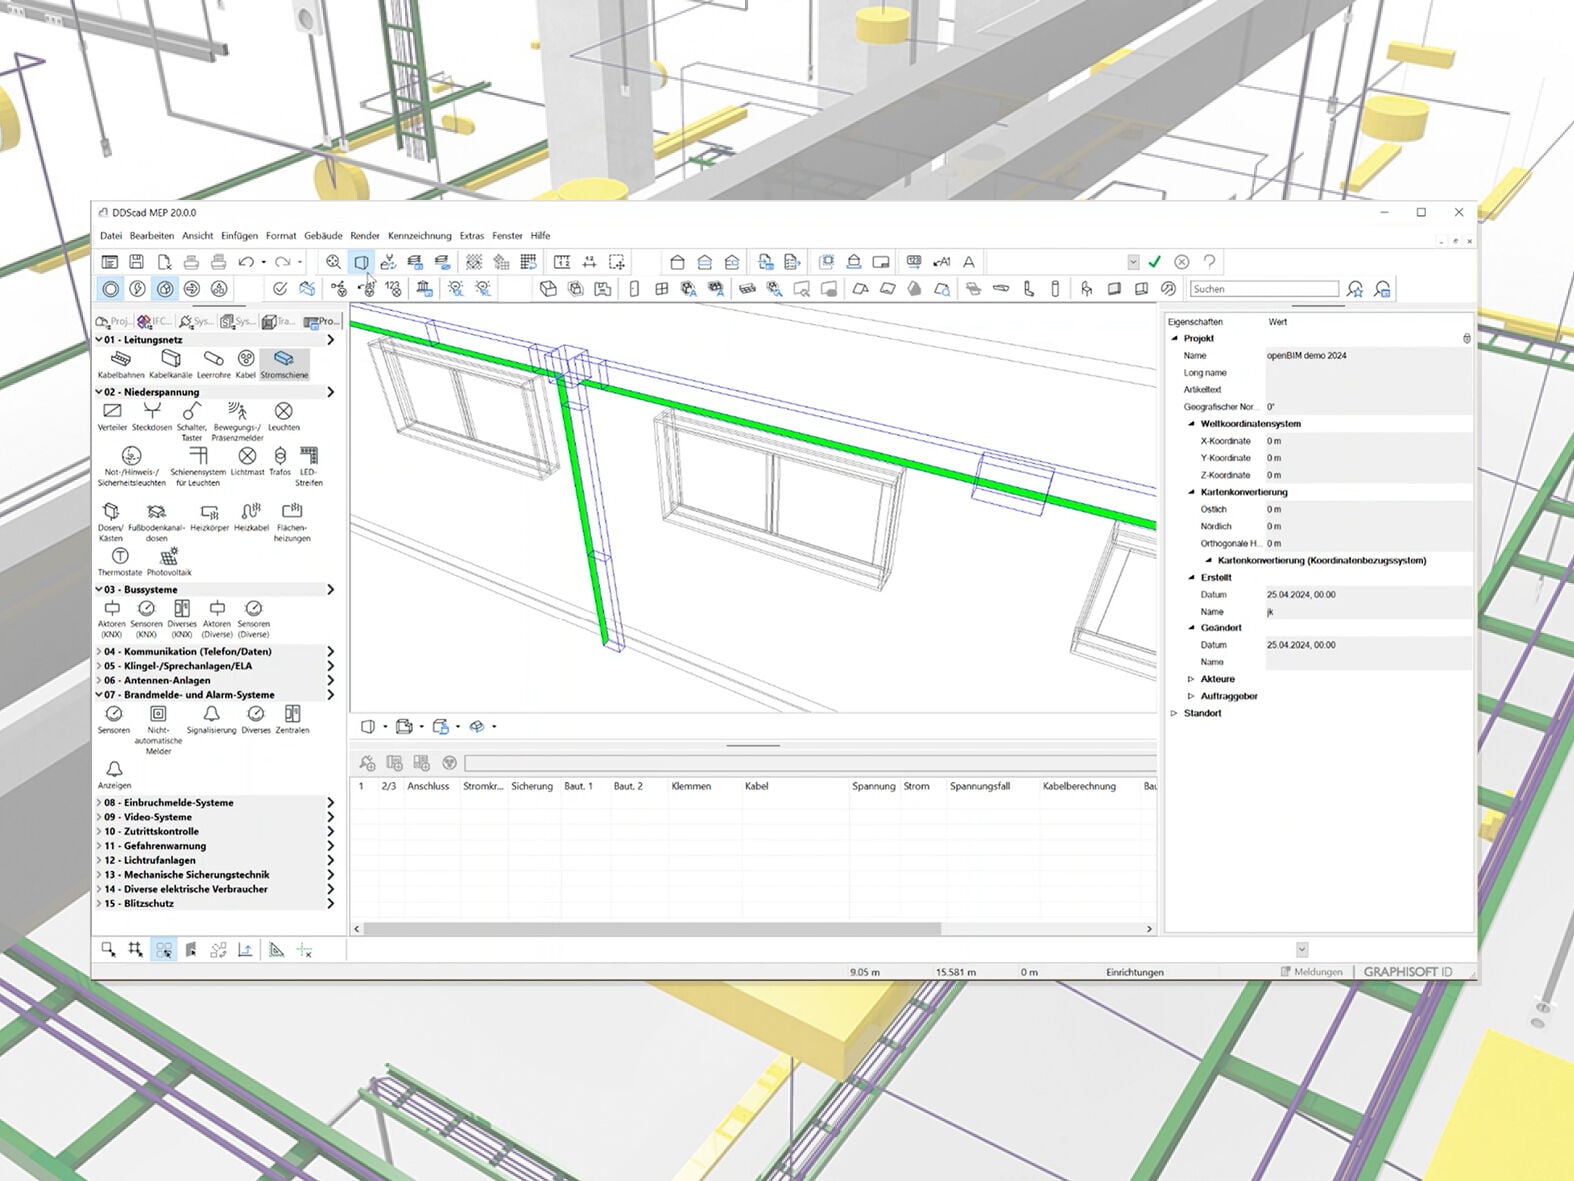The image size is (1574, 1181).
Task: Choose the Stromschiene tool in Leitungsnetz
Action: coord(284,360)
